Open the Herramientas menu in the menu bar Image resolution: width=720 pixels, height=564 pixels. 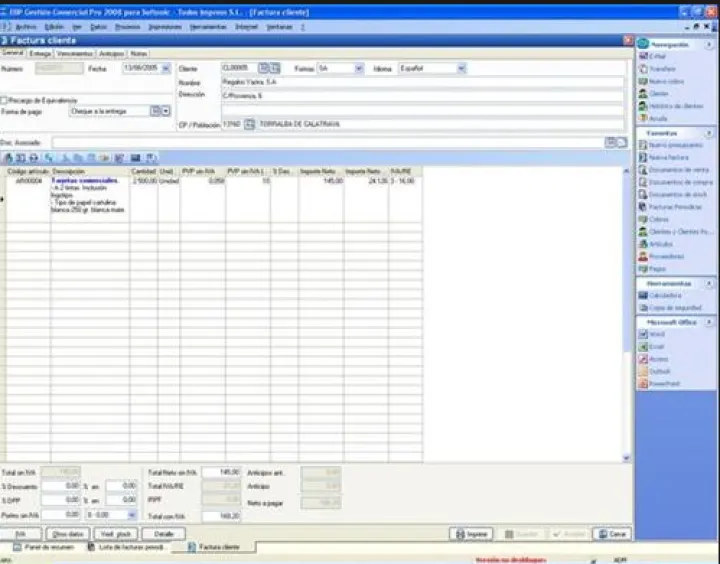[x=208, y=27]
